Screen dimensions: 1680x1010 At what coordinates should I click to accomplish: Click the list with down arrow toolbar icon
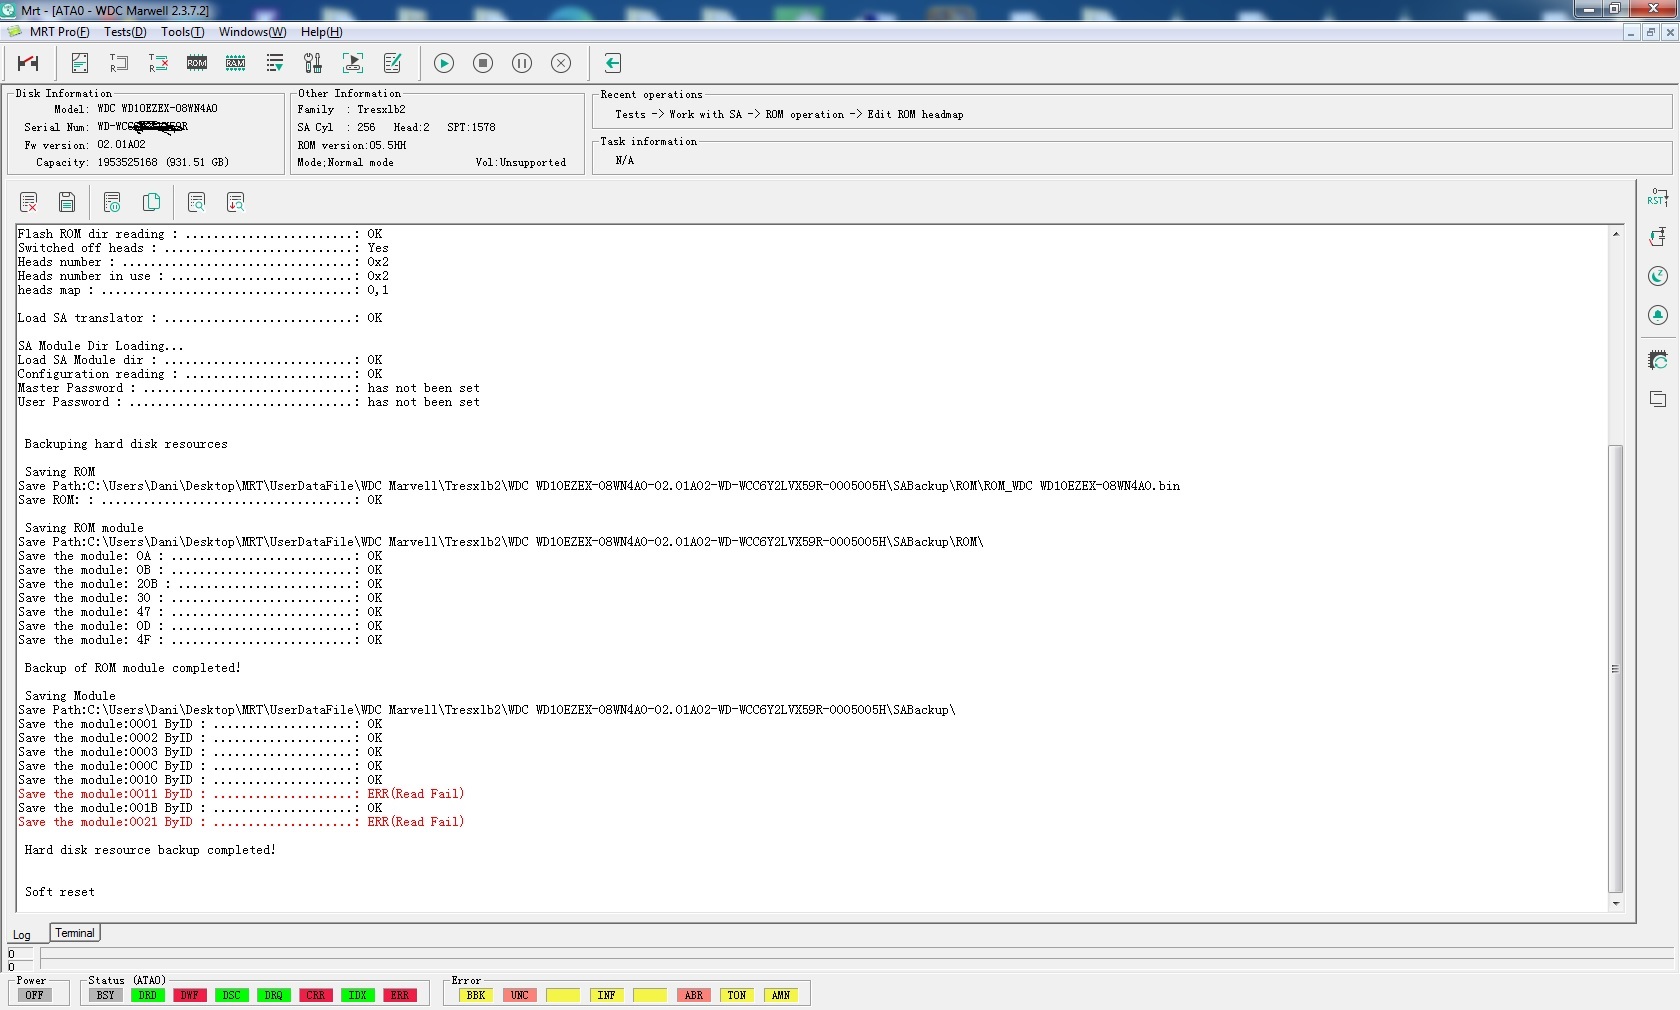[x=275, y=63]
